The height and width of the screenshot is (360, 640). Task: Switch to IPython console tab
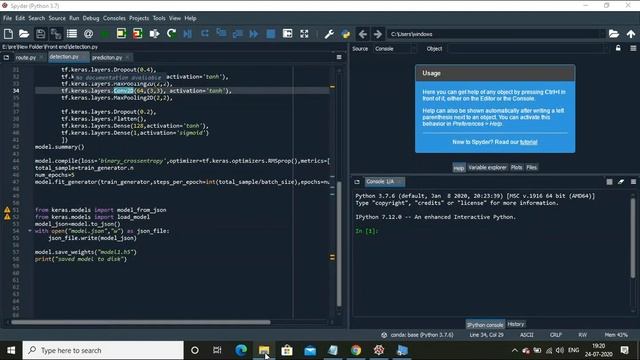[x=485, y=324]
